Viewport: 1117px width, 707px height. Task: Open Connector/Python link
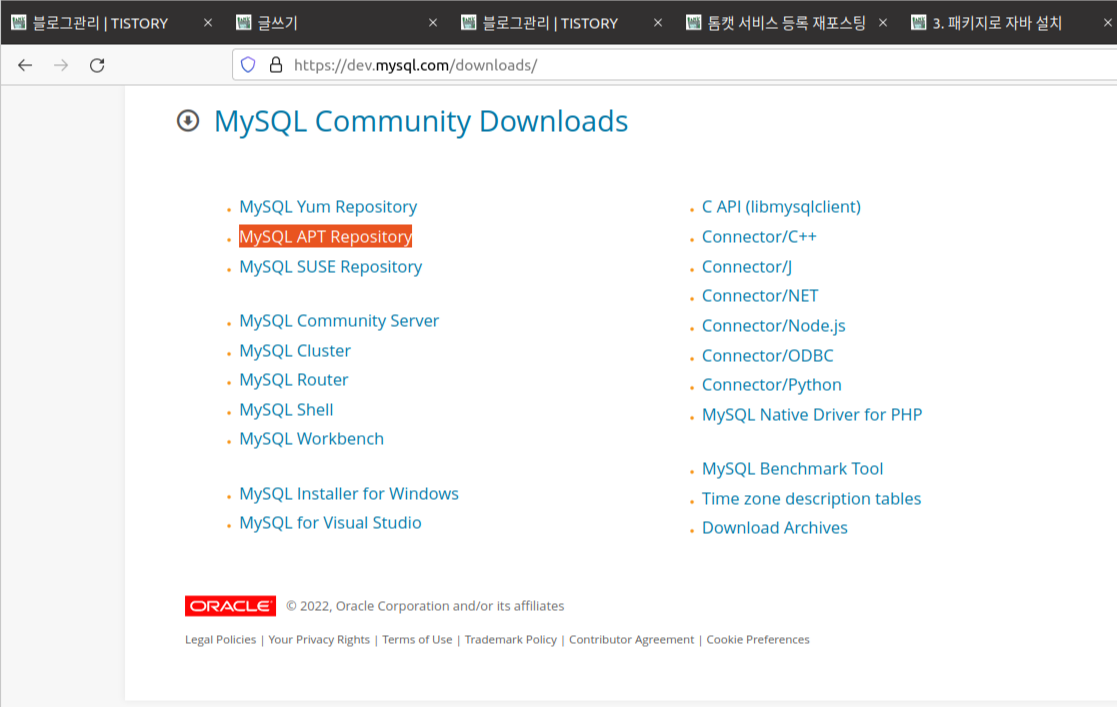click(771, 385)
